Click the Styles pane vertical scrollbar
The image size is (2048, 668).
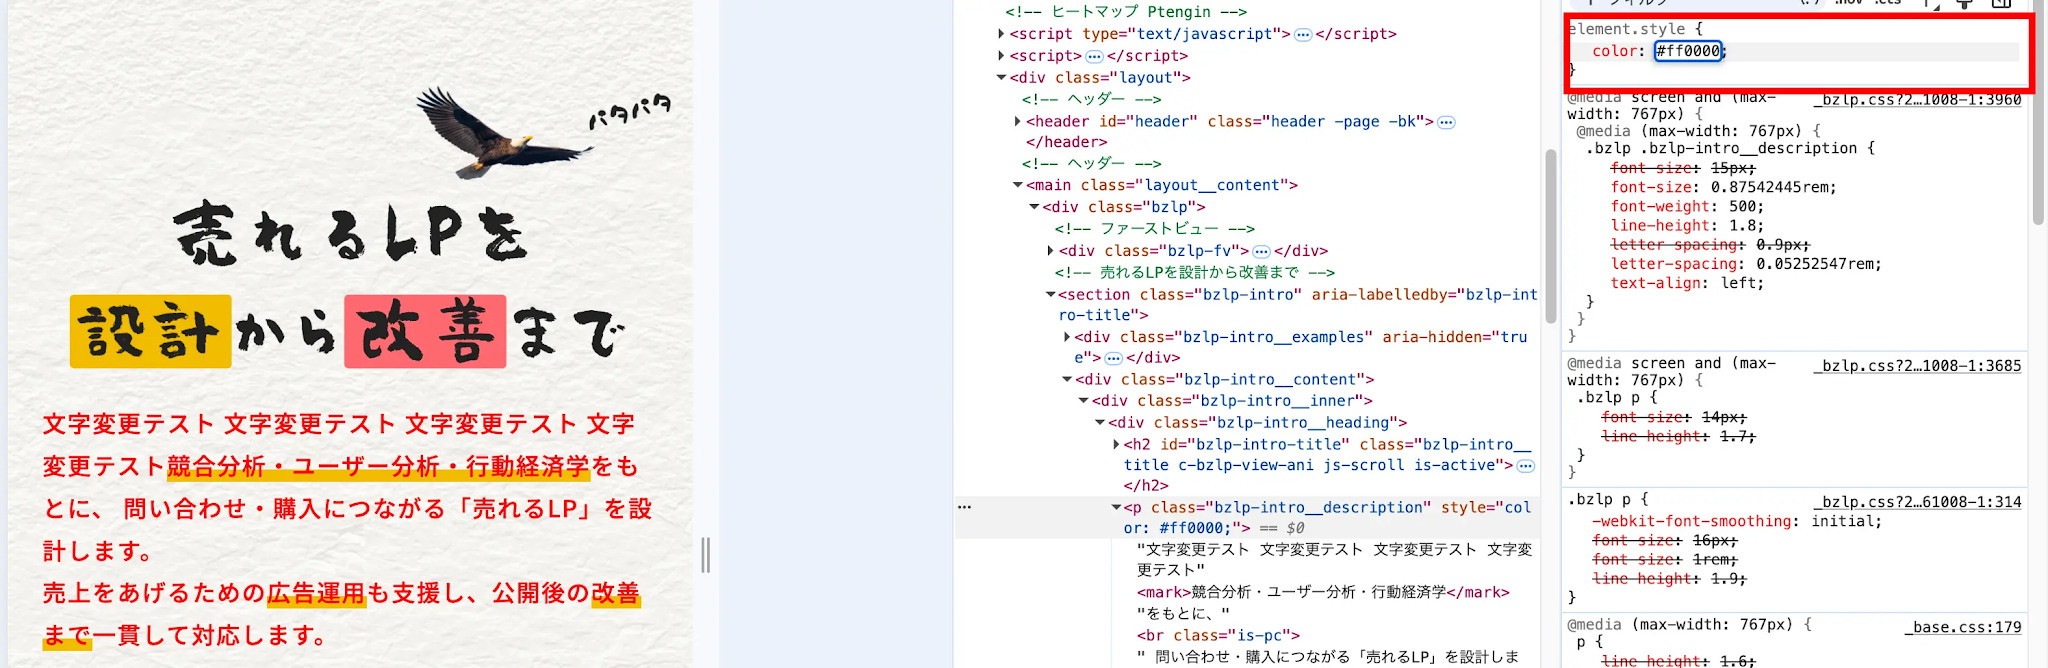[2038, 112]
